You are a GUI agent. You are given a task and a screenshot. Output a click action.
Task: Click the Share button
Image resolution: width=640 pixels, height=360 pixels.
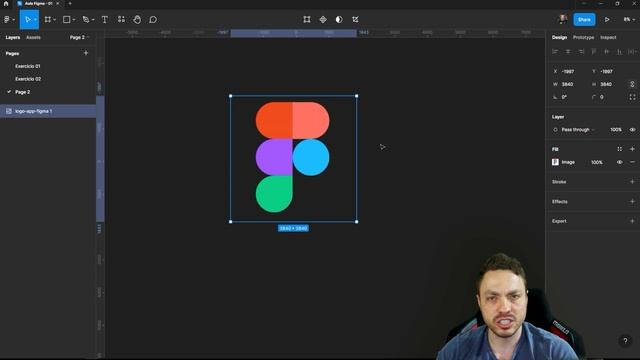point(584,20)
